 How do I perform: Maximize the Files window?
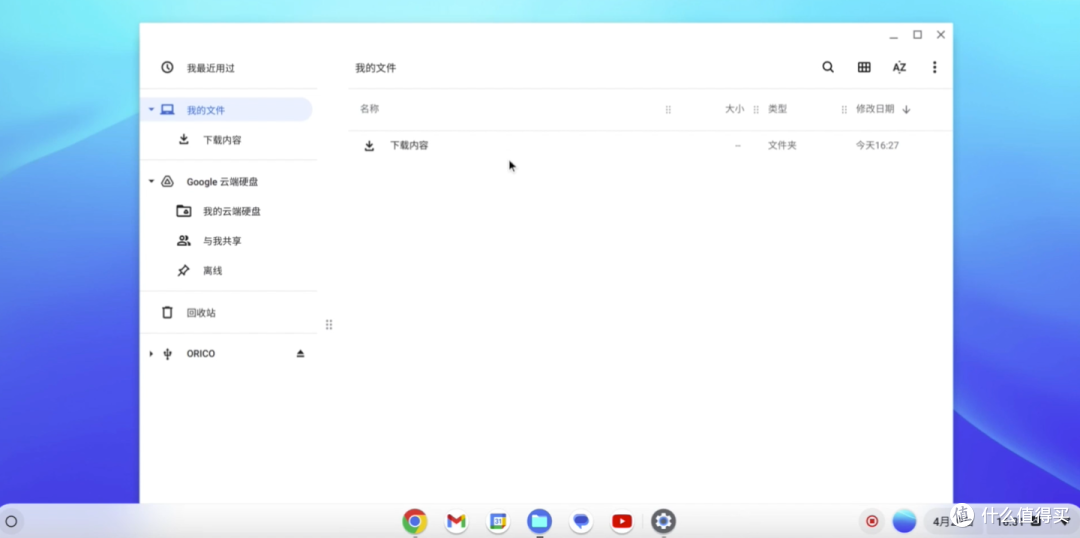(917, 34)
